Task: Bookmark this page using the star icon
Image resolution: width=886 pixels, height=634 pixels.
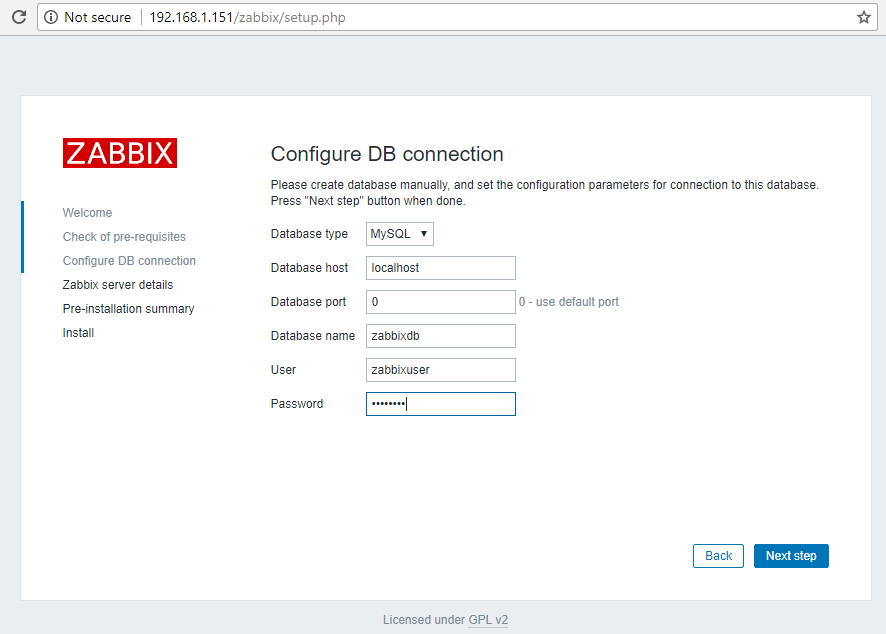Action: tap(863, 18)
